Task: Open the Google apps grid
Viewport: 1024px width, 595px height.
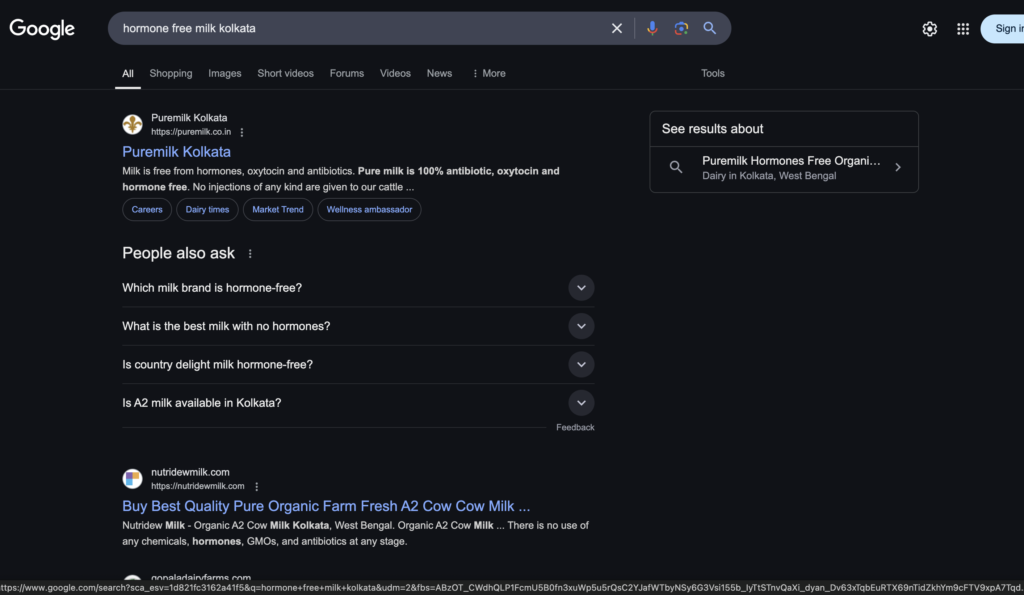Action: (963, 29)
